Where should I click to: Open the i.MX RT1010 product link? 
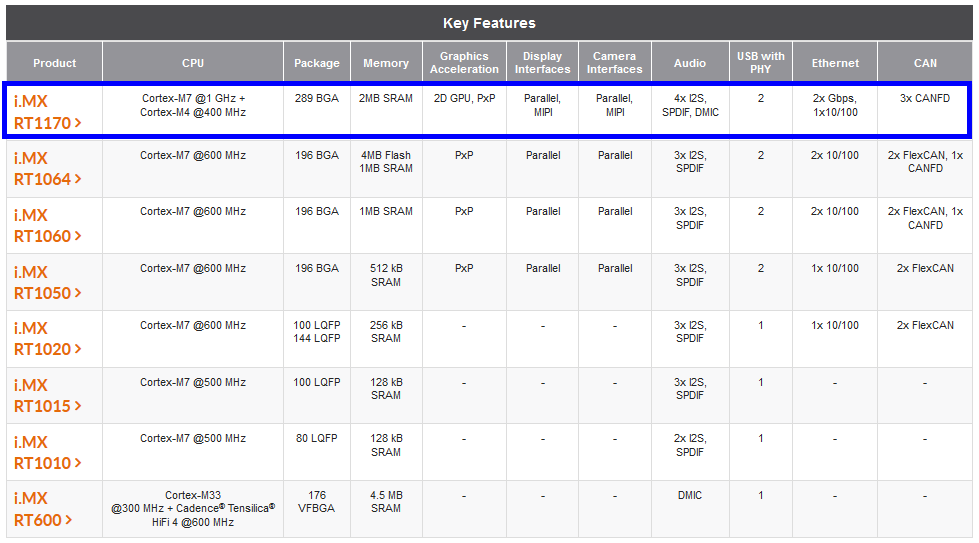coord(47,452)
